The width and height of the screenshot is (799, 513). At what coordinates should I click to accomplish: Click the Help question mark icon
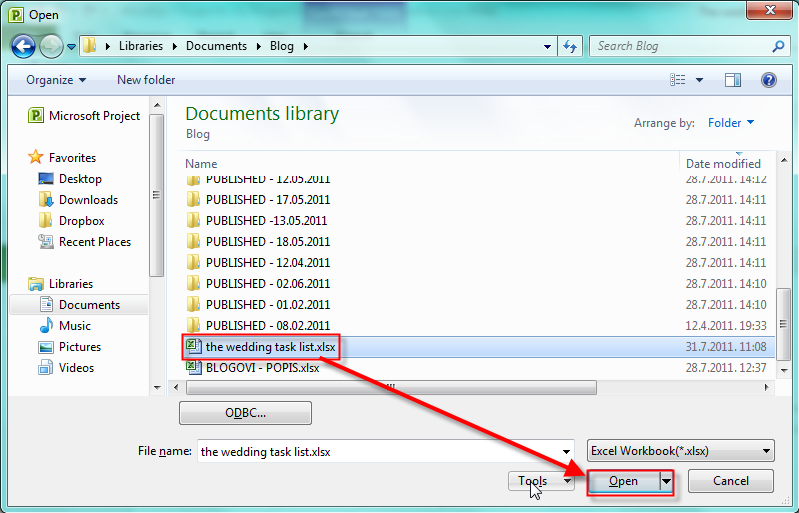[x=768, y=80]
